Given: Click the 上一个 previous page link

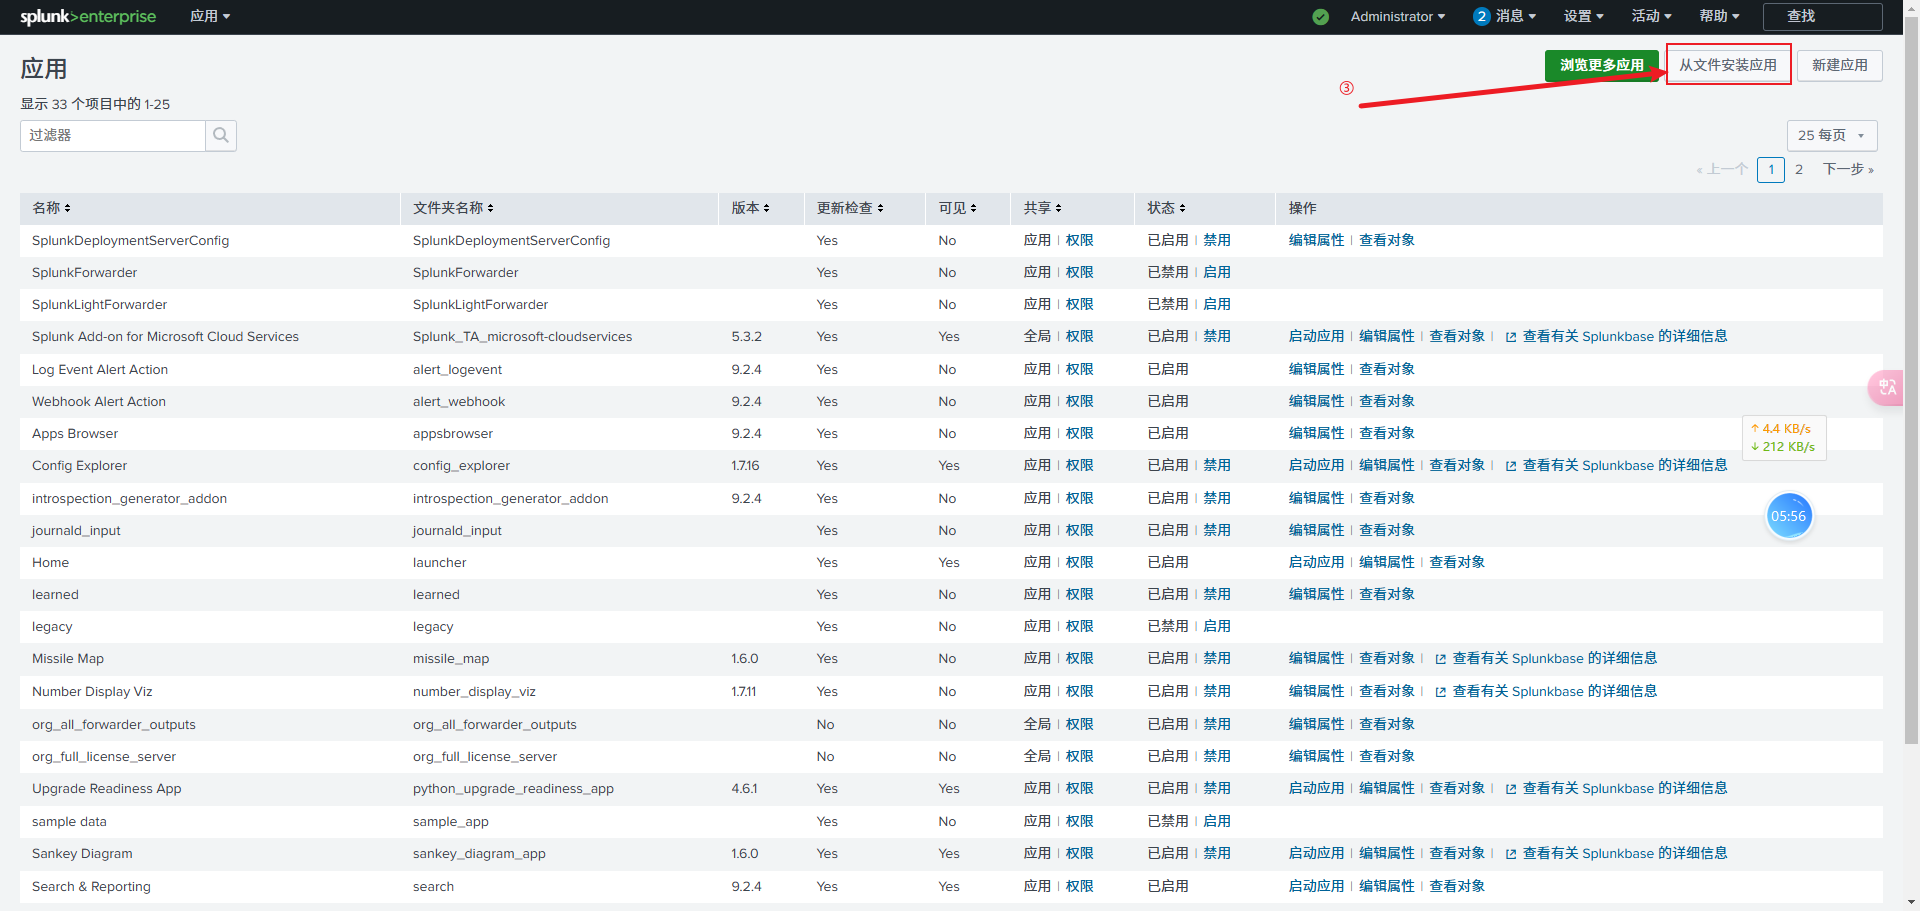Looking at the screenshot, I should (1722, 170).
